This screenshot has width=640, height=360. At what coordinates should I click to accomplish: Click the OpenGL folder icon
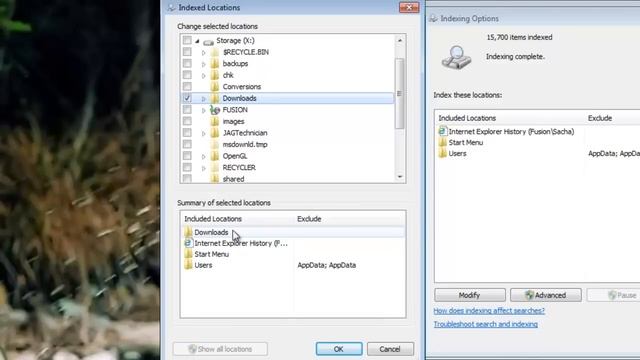(215, 156)
